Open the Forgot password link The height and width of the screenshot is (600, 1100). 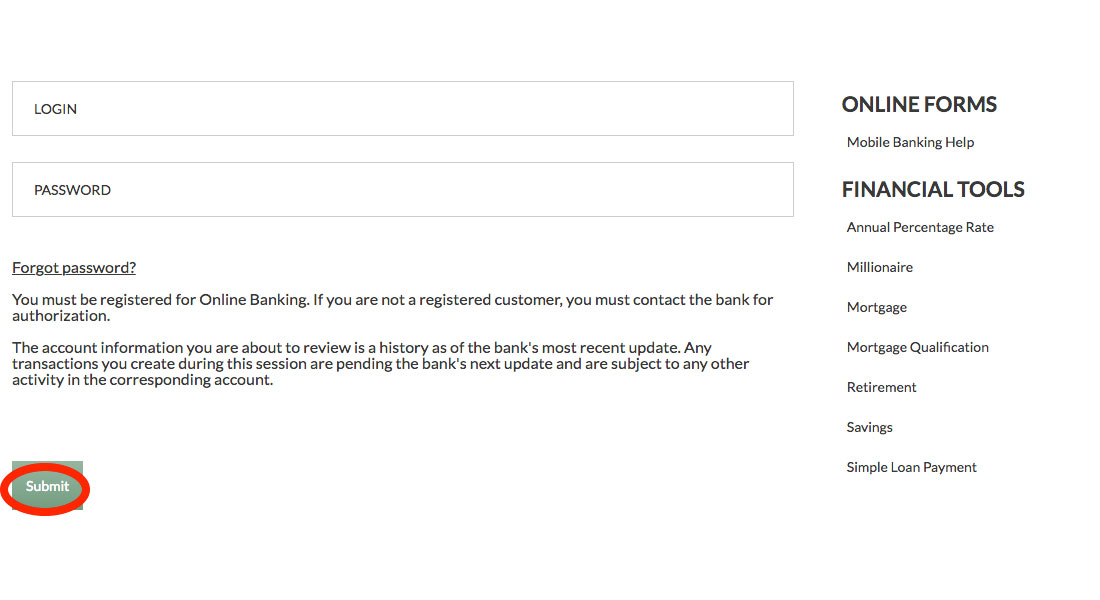pyautogui.click(x=74, y=268)
